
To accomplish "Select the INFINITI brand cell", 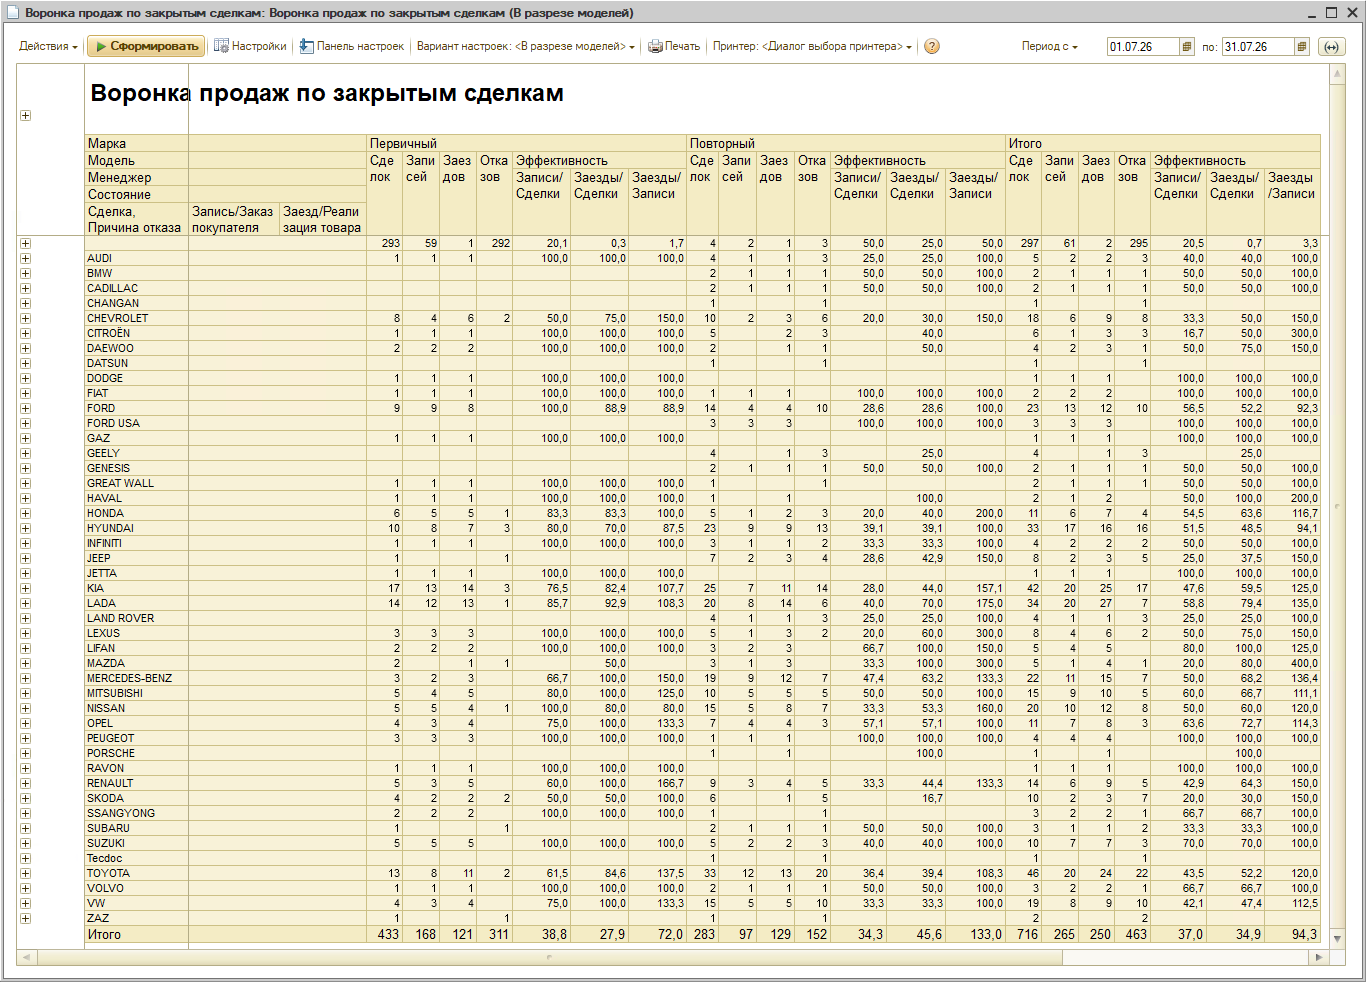I will [136, 543].
